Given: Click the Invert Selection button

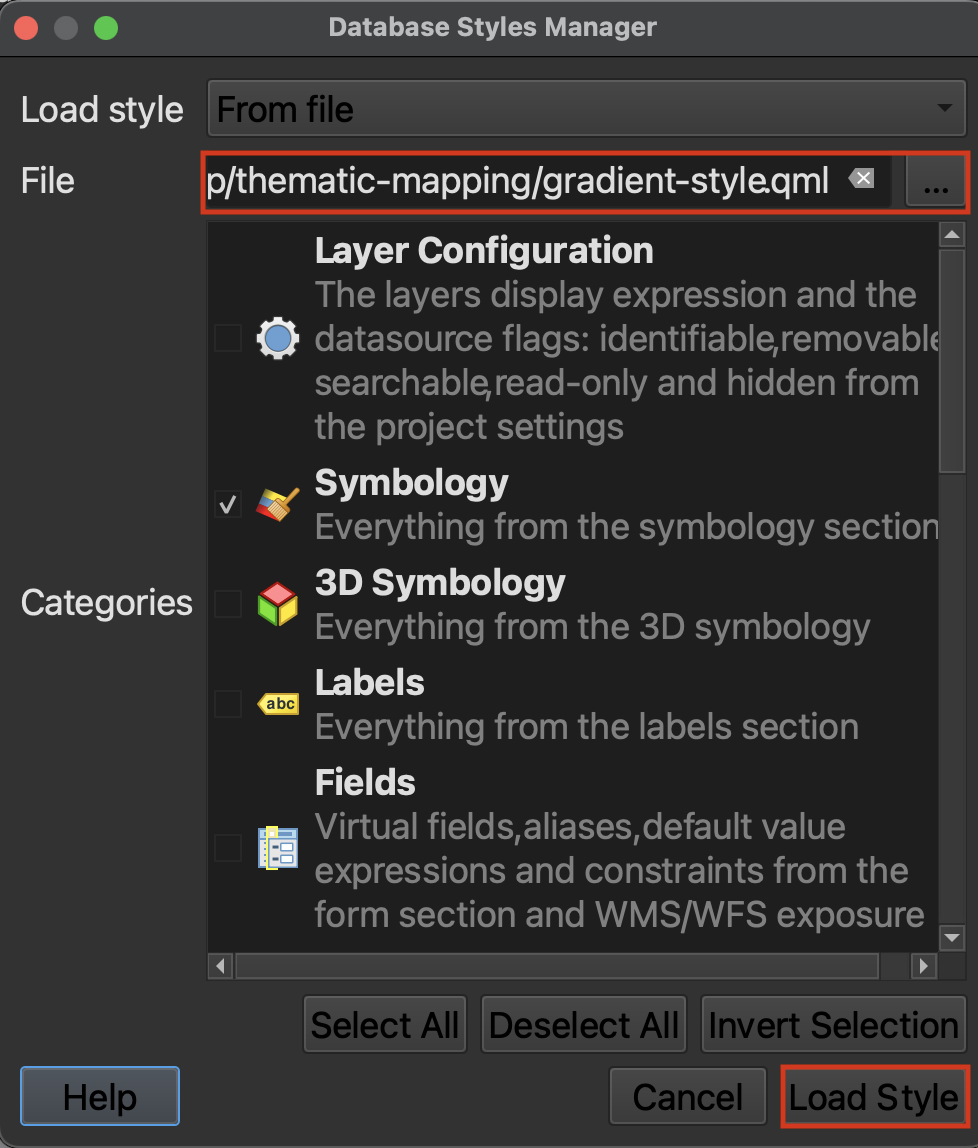Looking at the screenshot, I should (834, 1025).
